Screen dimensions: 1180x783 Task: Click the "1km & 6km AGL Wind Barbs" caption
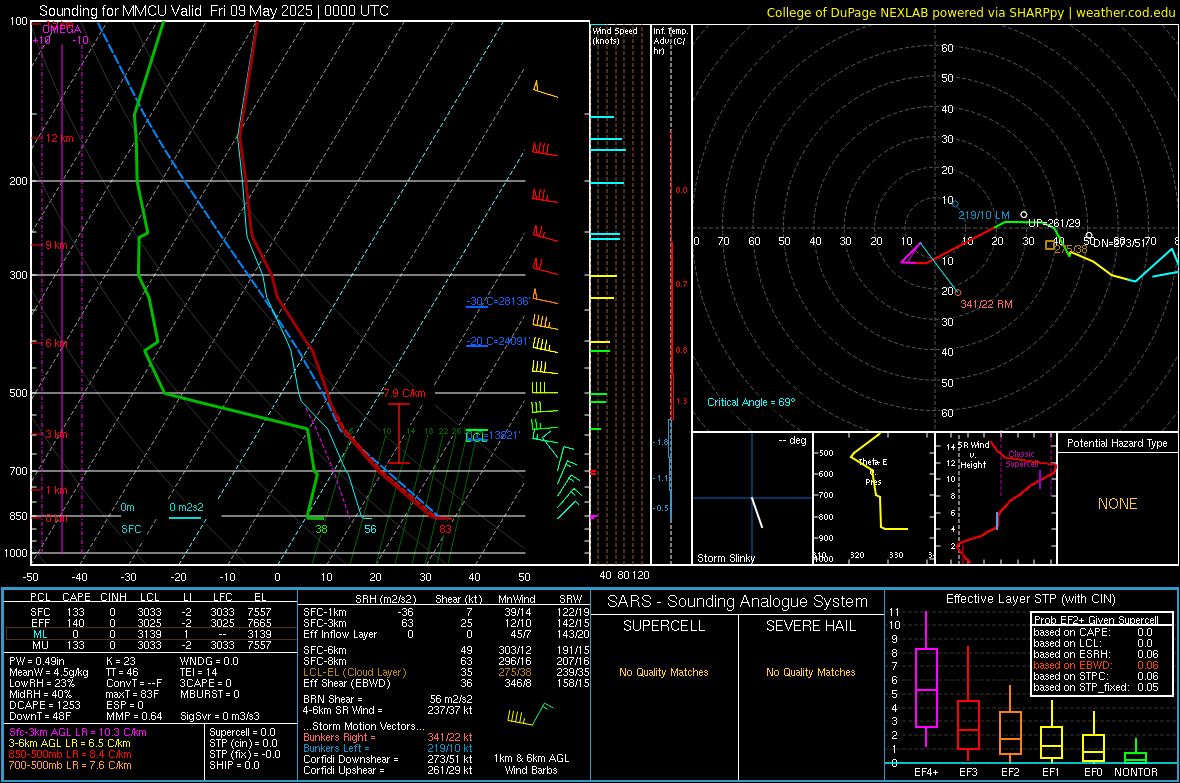coord(531,764)
